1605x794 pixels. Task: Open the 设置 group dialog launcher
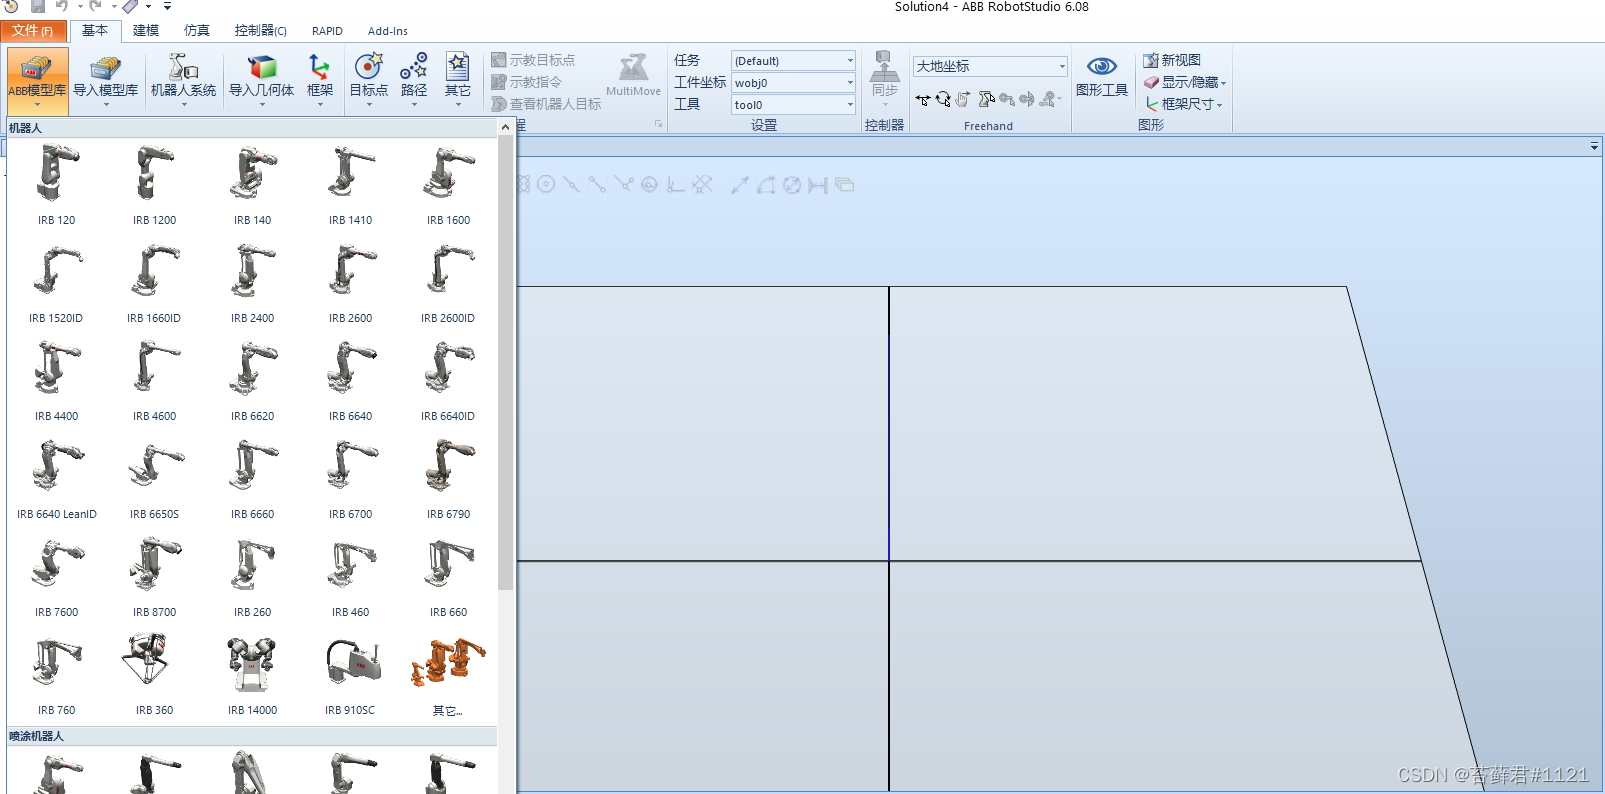[x=658, y=125]
